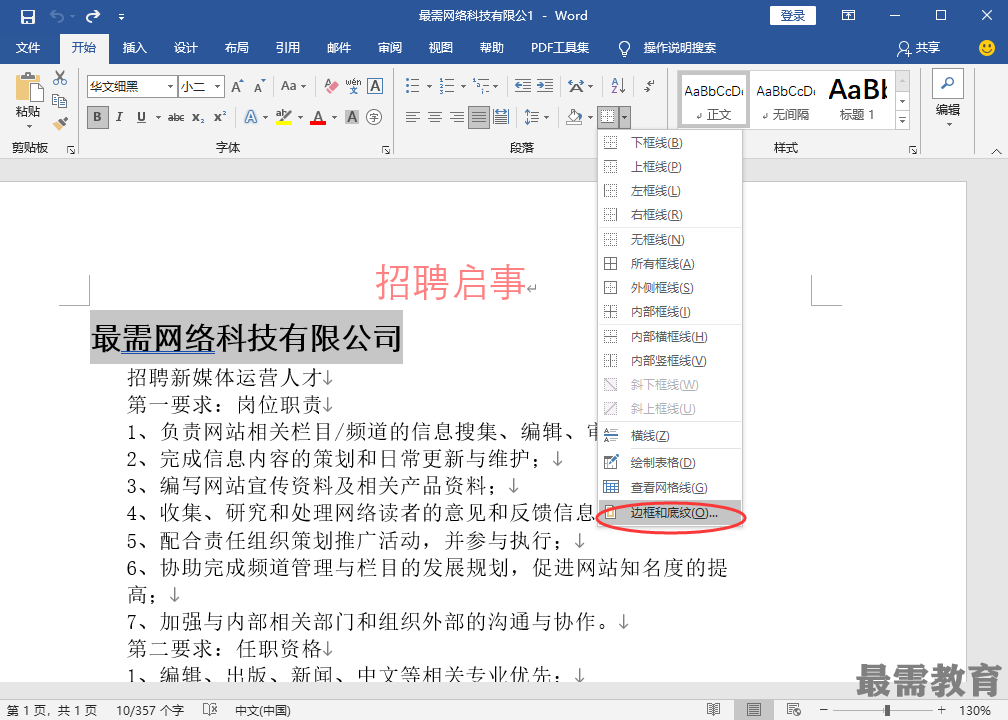Align text left icon

tap(413, 117)
